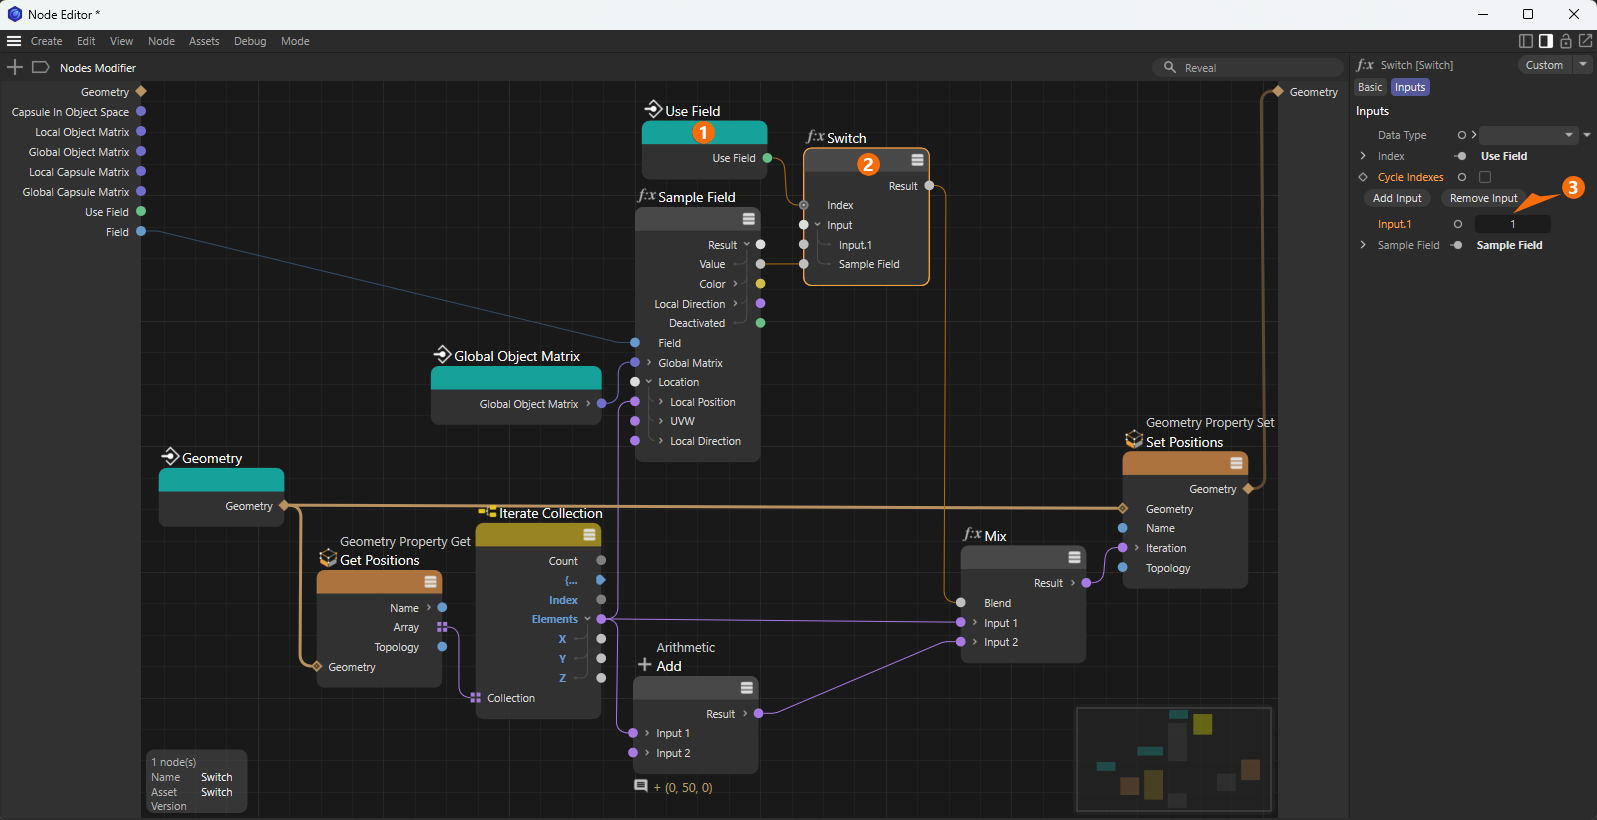Open the Assets menu

tap(204, 41)
